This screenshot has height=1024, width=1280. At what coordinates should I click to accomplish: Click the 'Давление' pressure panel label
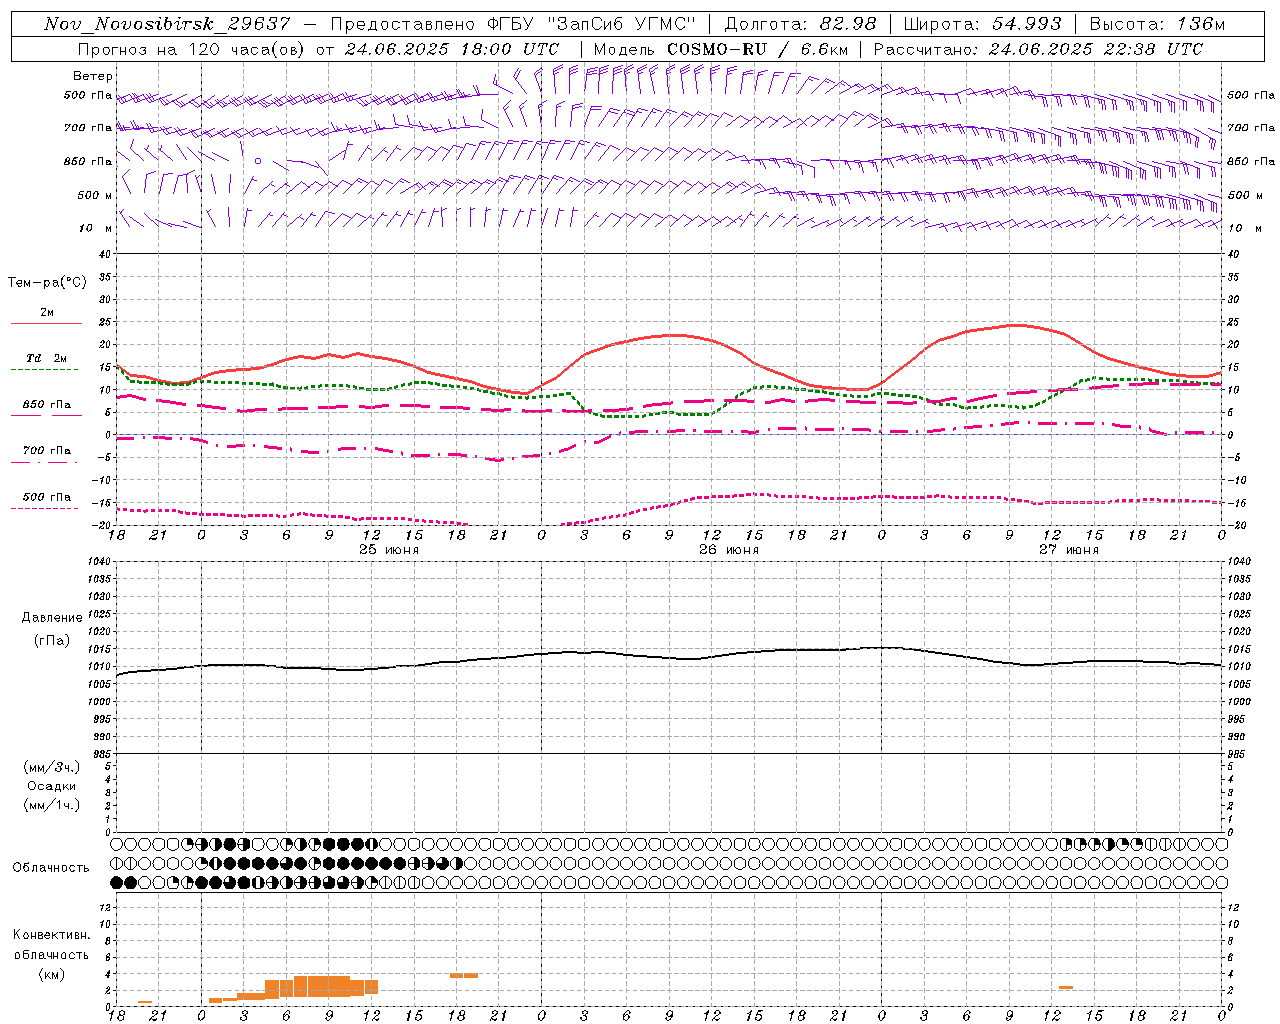pos(52,618)
